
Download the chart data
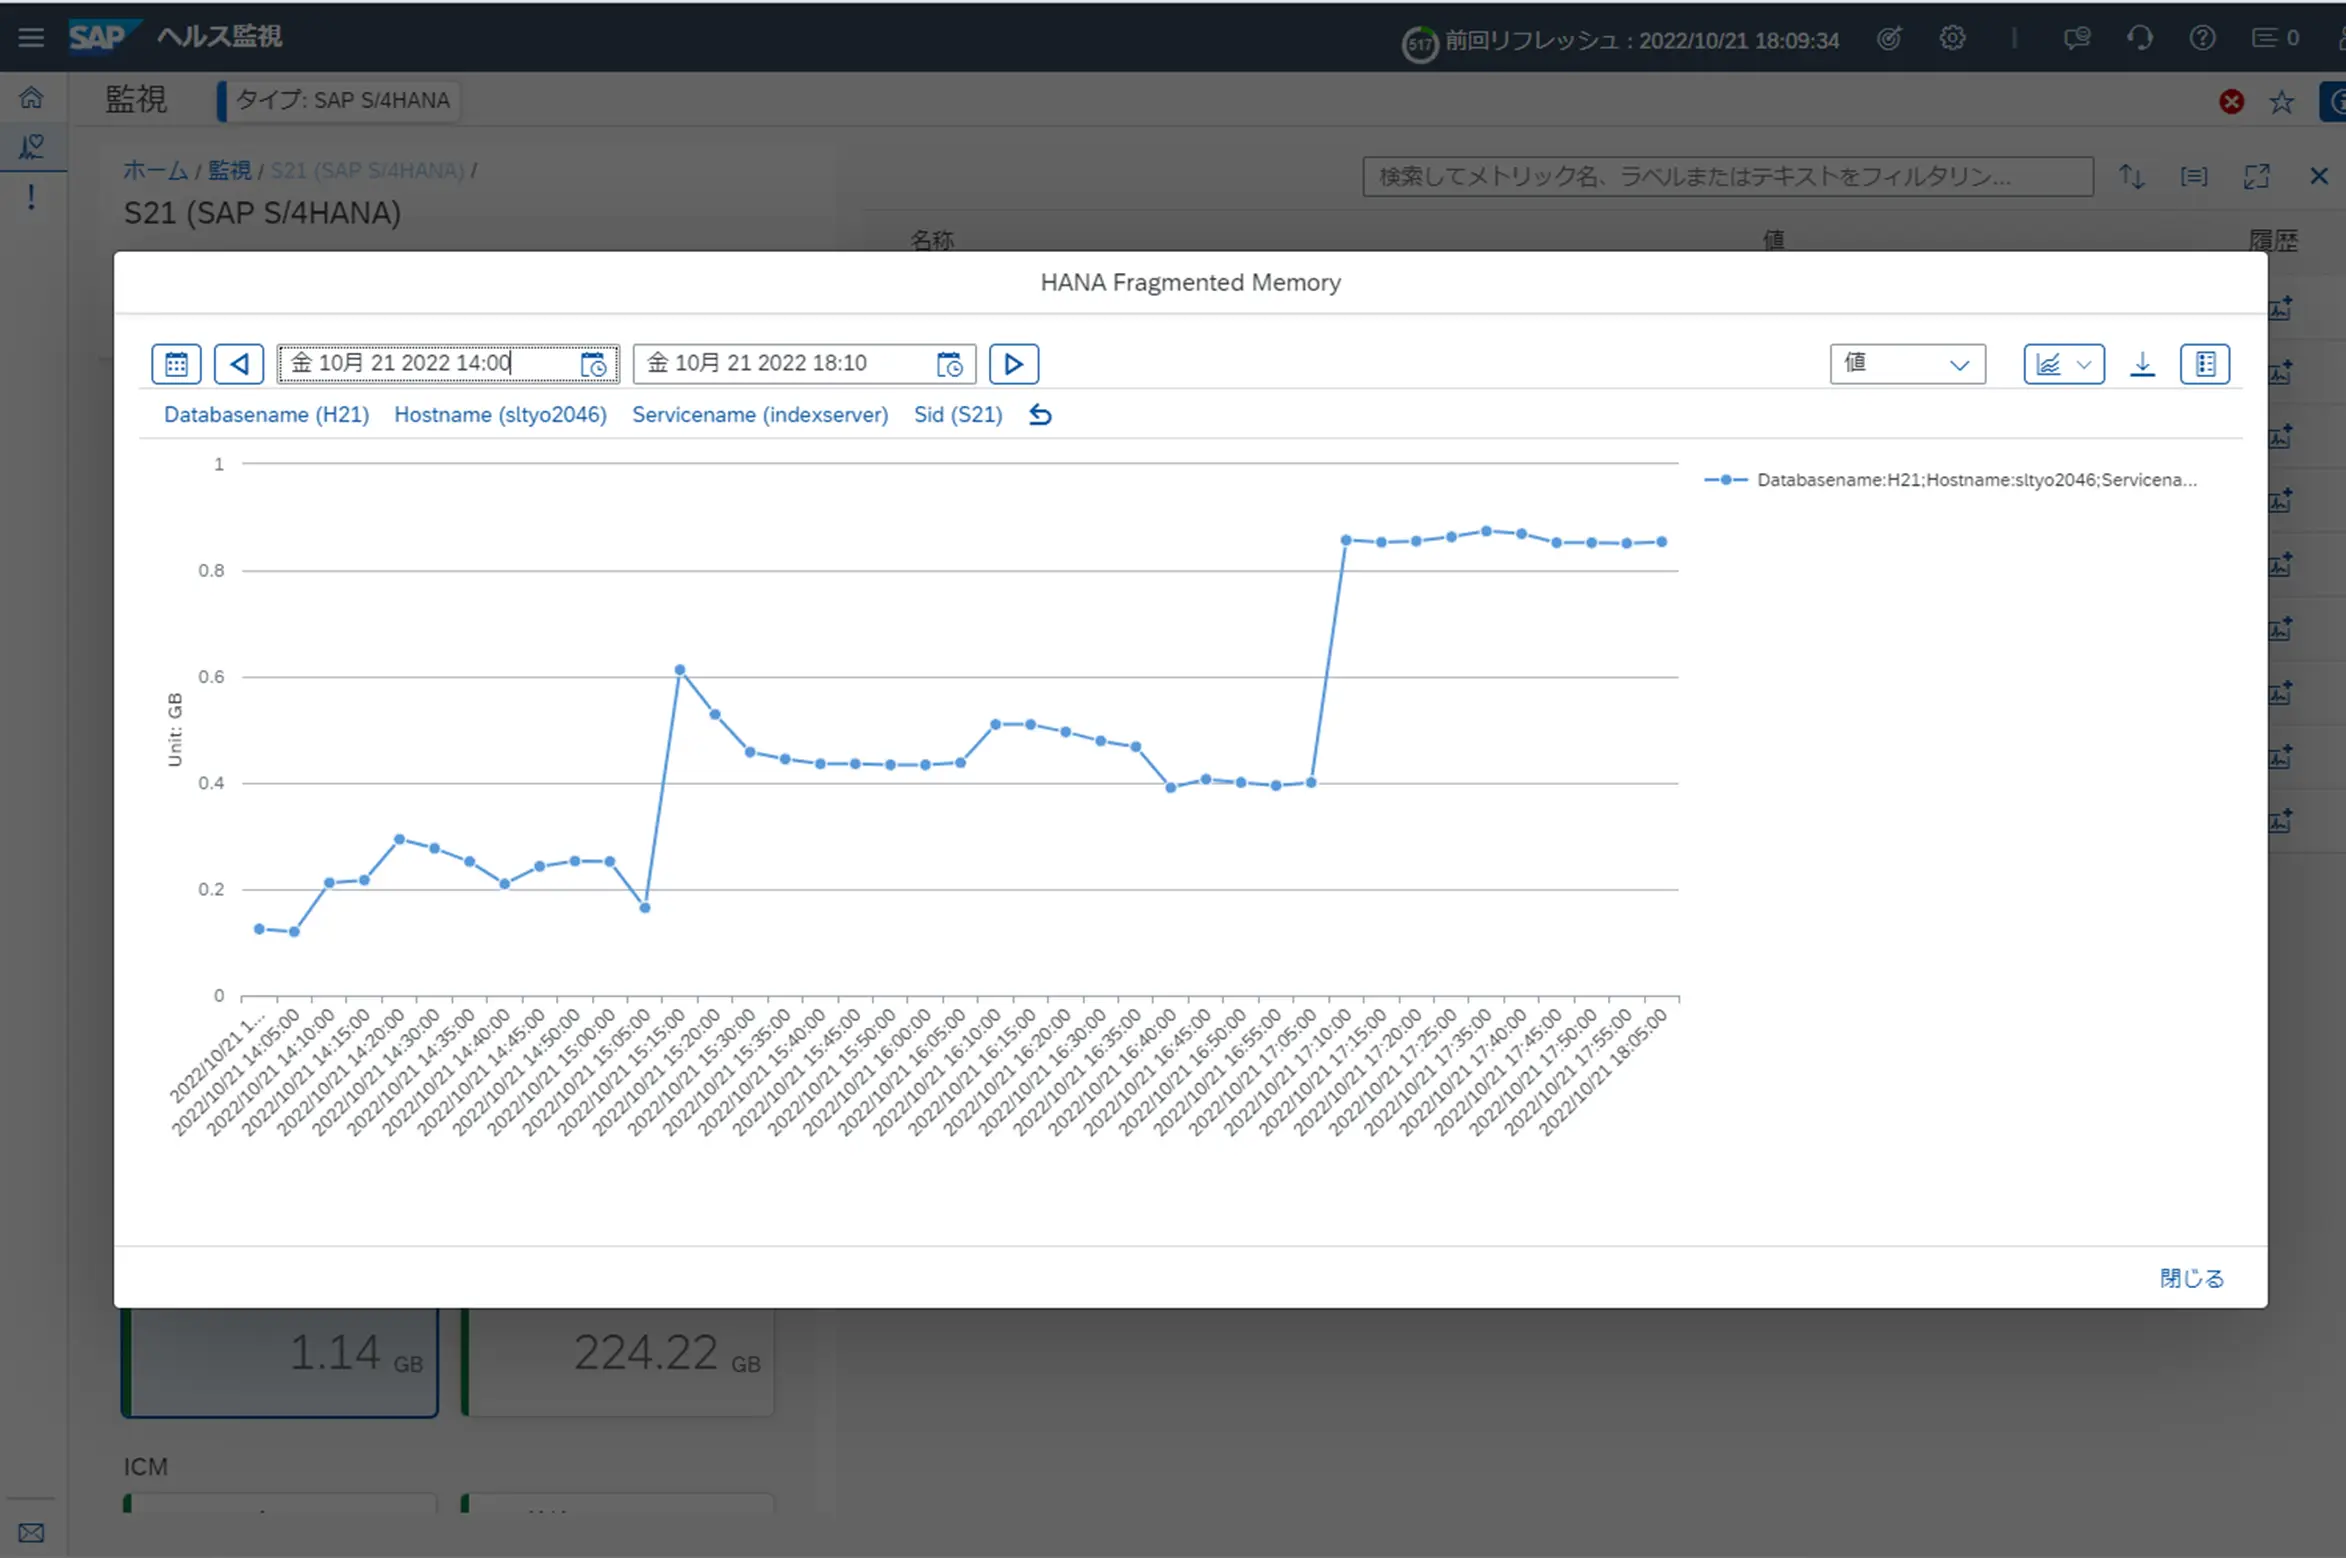[2142, 364]
